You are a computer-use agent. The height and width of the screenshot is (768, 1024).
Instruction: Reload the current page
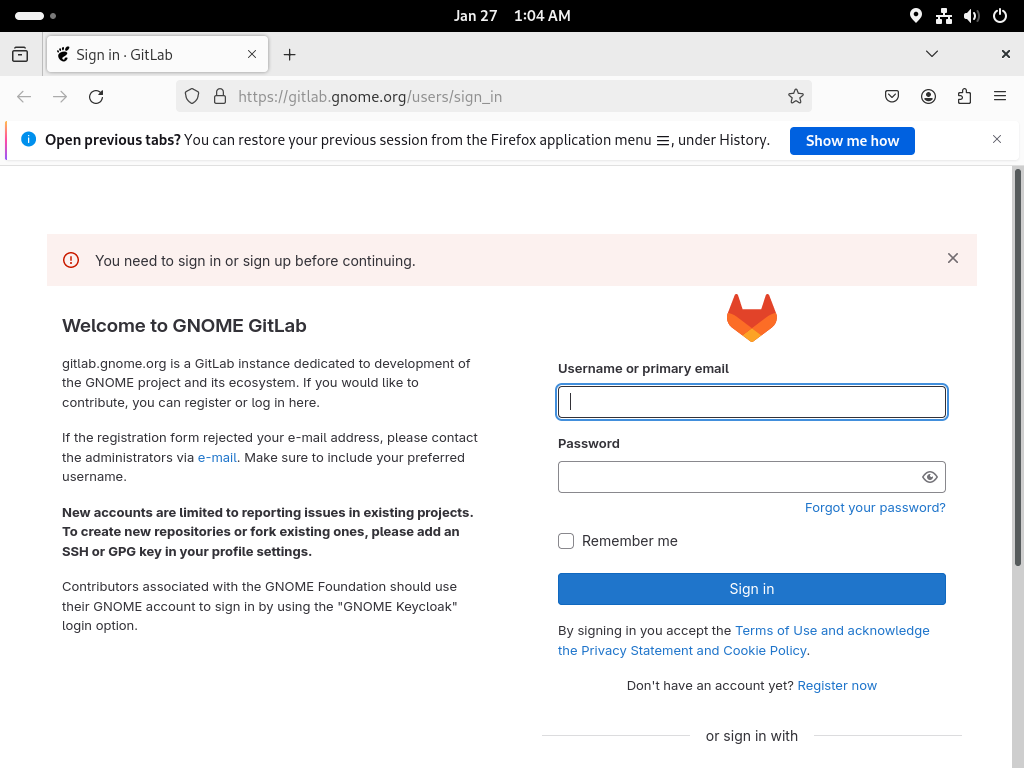point(96,97)
